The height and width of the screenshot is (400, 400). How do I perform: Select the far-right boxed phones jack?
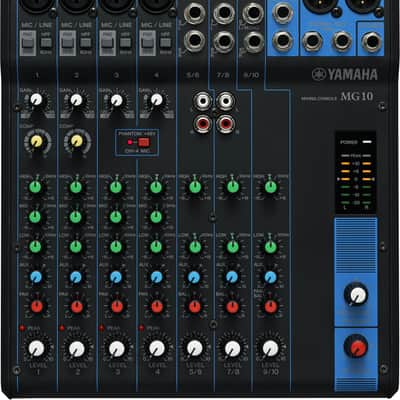(372, 42)
